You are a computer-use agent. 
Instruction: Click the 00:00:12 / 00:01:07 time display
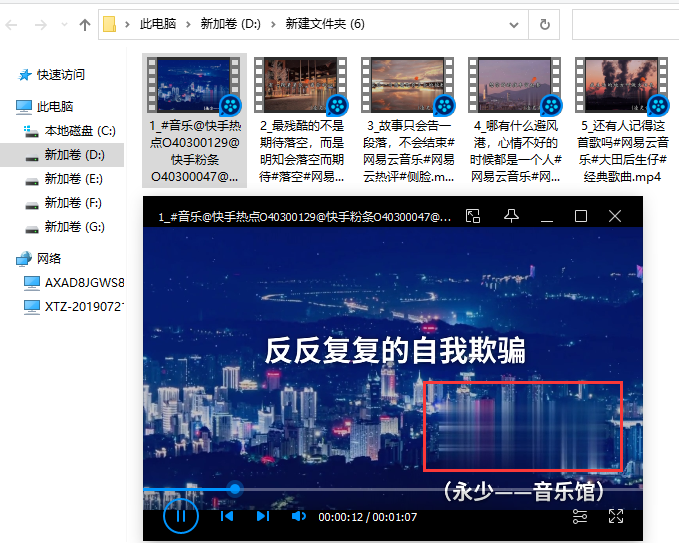coord(368,517)
